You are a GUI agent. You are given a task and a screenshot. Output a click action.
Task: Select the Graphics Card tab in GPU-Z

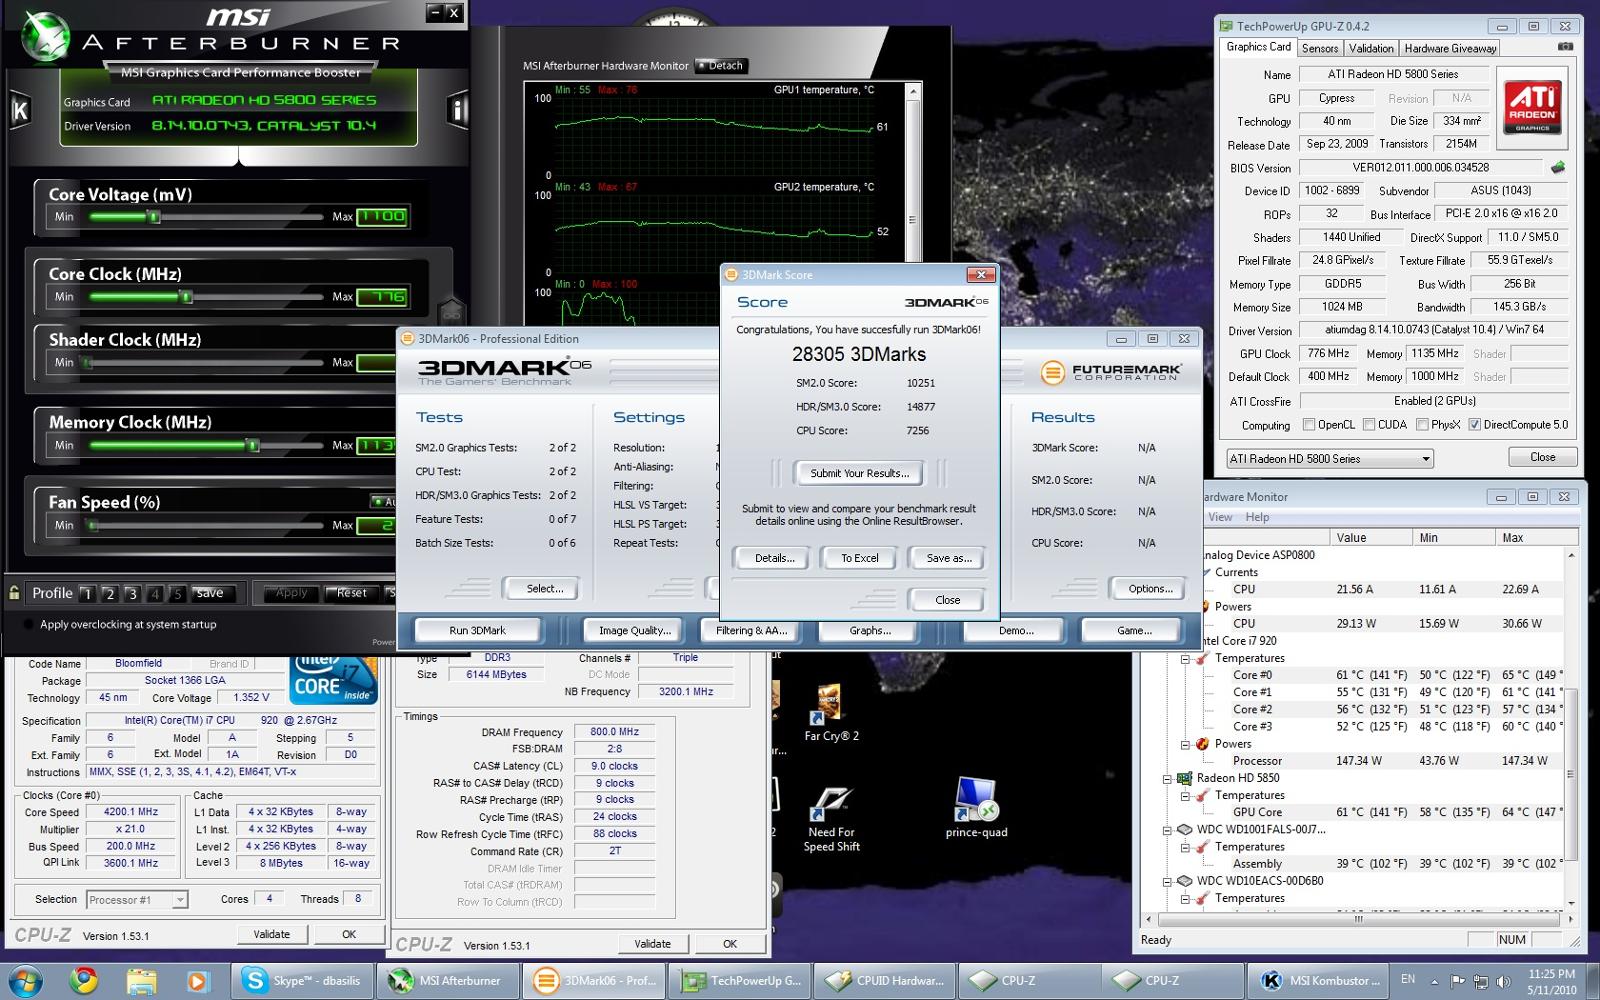pos(1258,47)
